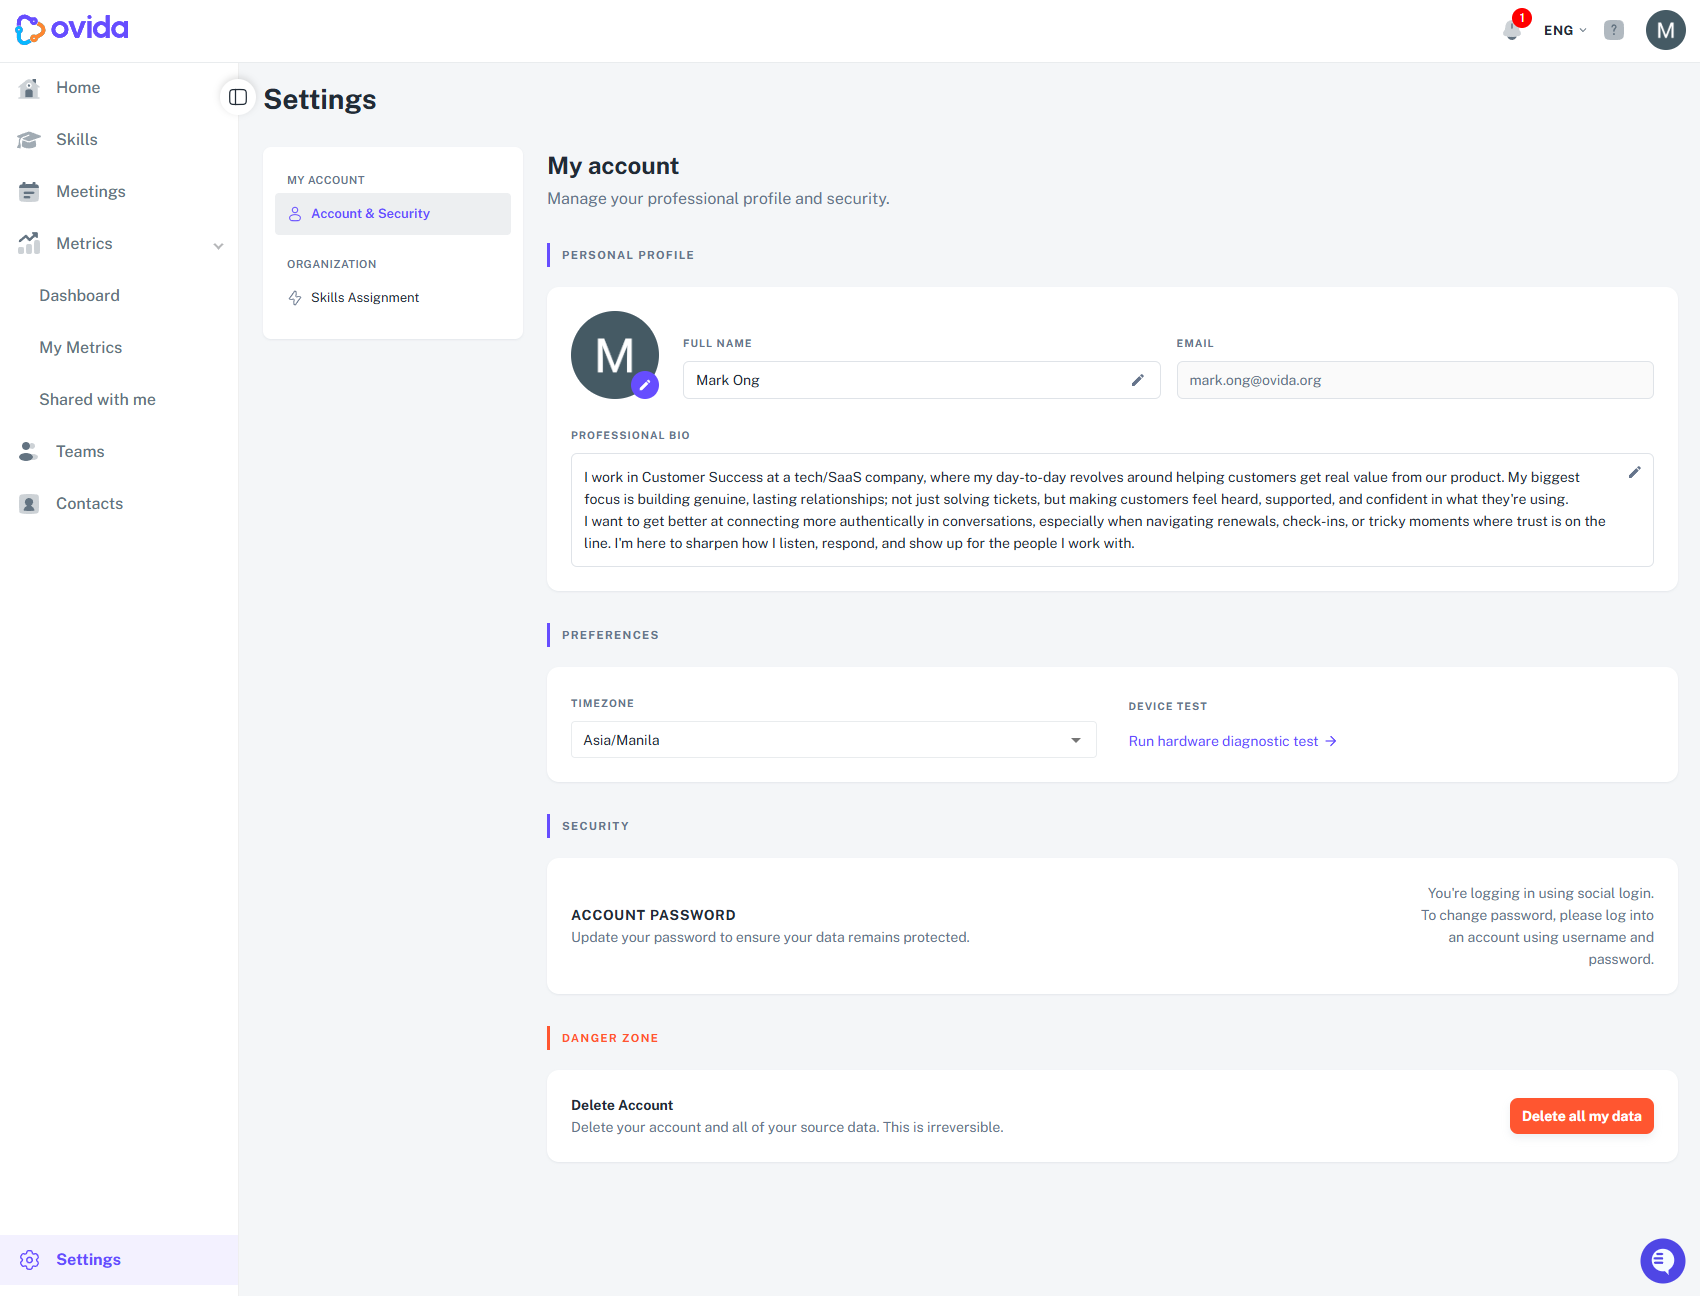Click the large profile avatar M
This screenshot has width=1700, height=1296.
614,354
